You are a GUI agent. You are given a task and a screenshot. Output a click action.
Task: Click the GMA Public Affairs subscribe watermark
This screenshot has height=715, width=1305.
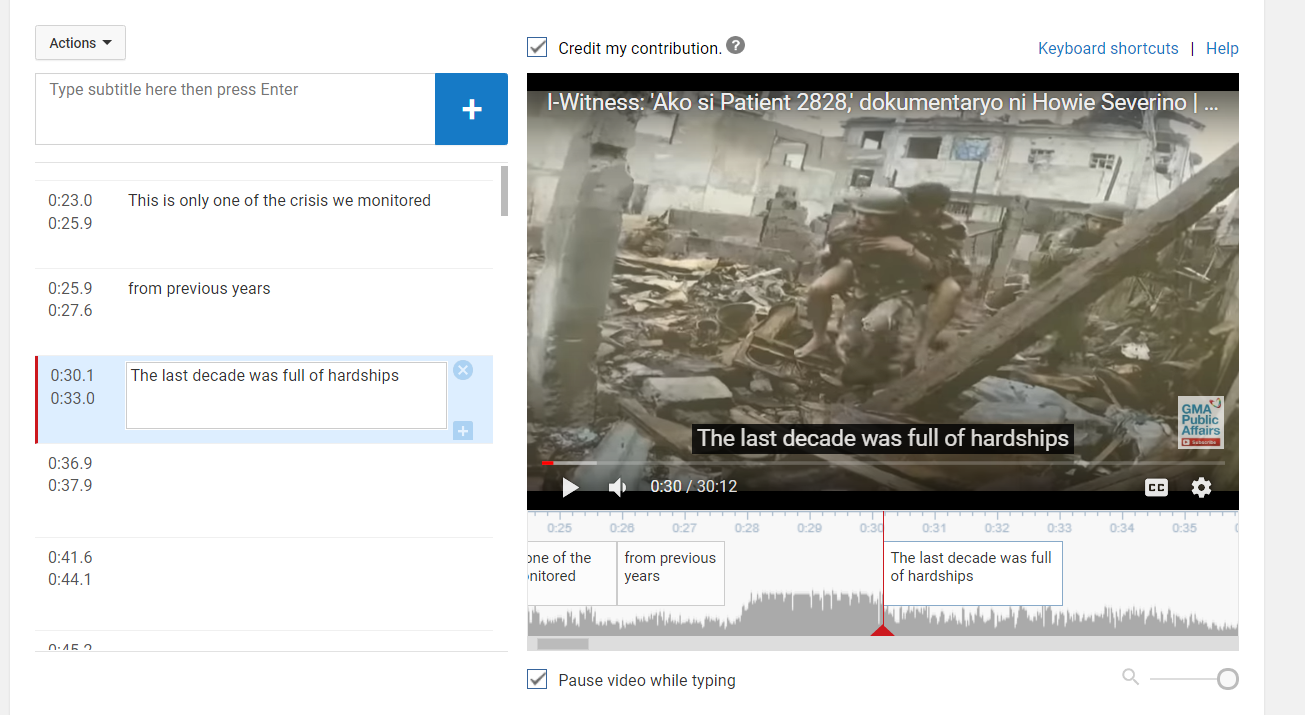[x=1200, y=423]
